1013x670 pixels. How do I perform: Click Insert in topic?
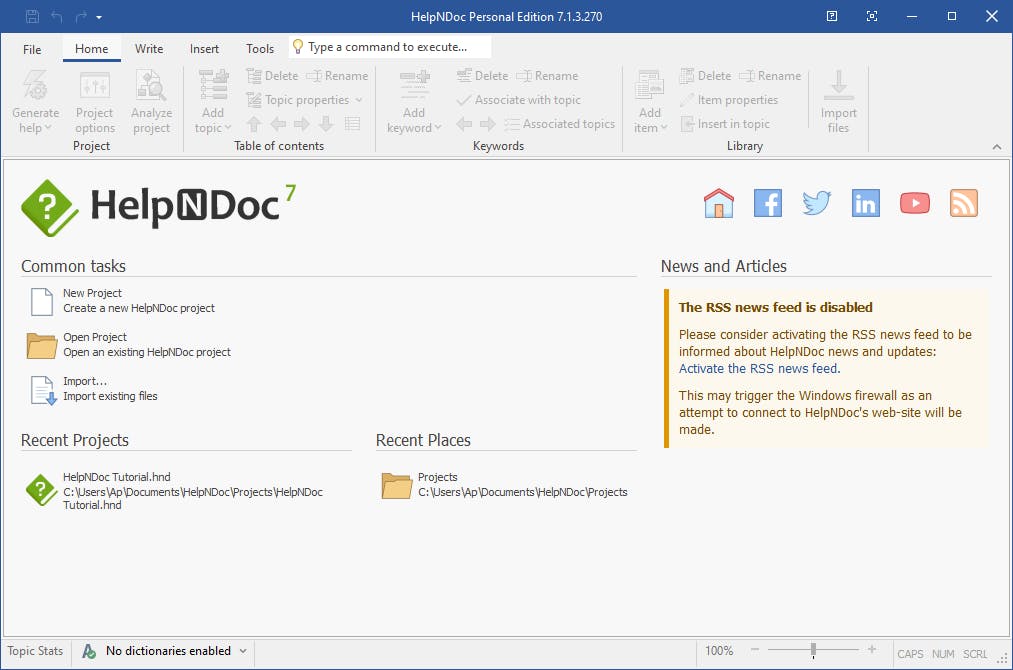[x=725, y=123]
